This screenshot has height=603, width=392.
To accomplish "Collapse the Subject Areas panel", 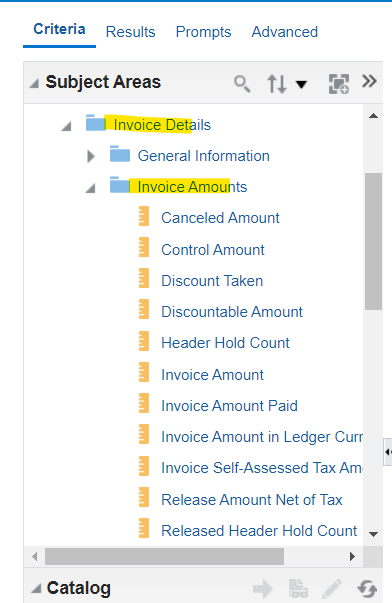I will 34,83.
